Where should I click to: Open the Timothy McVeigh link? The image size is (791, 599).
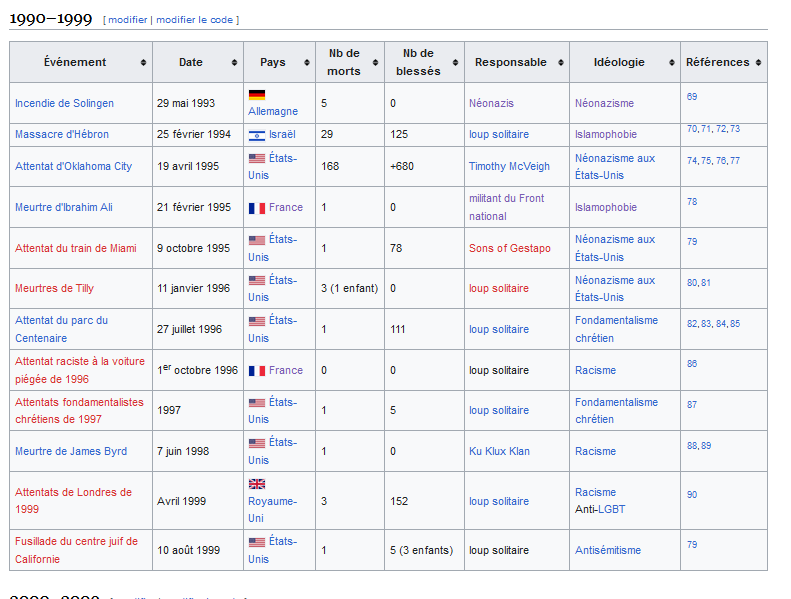click(x=507, y=167)
